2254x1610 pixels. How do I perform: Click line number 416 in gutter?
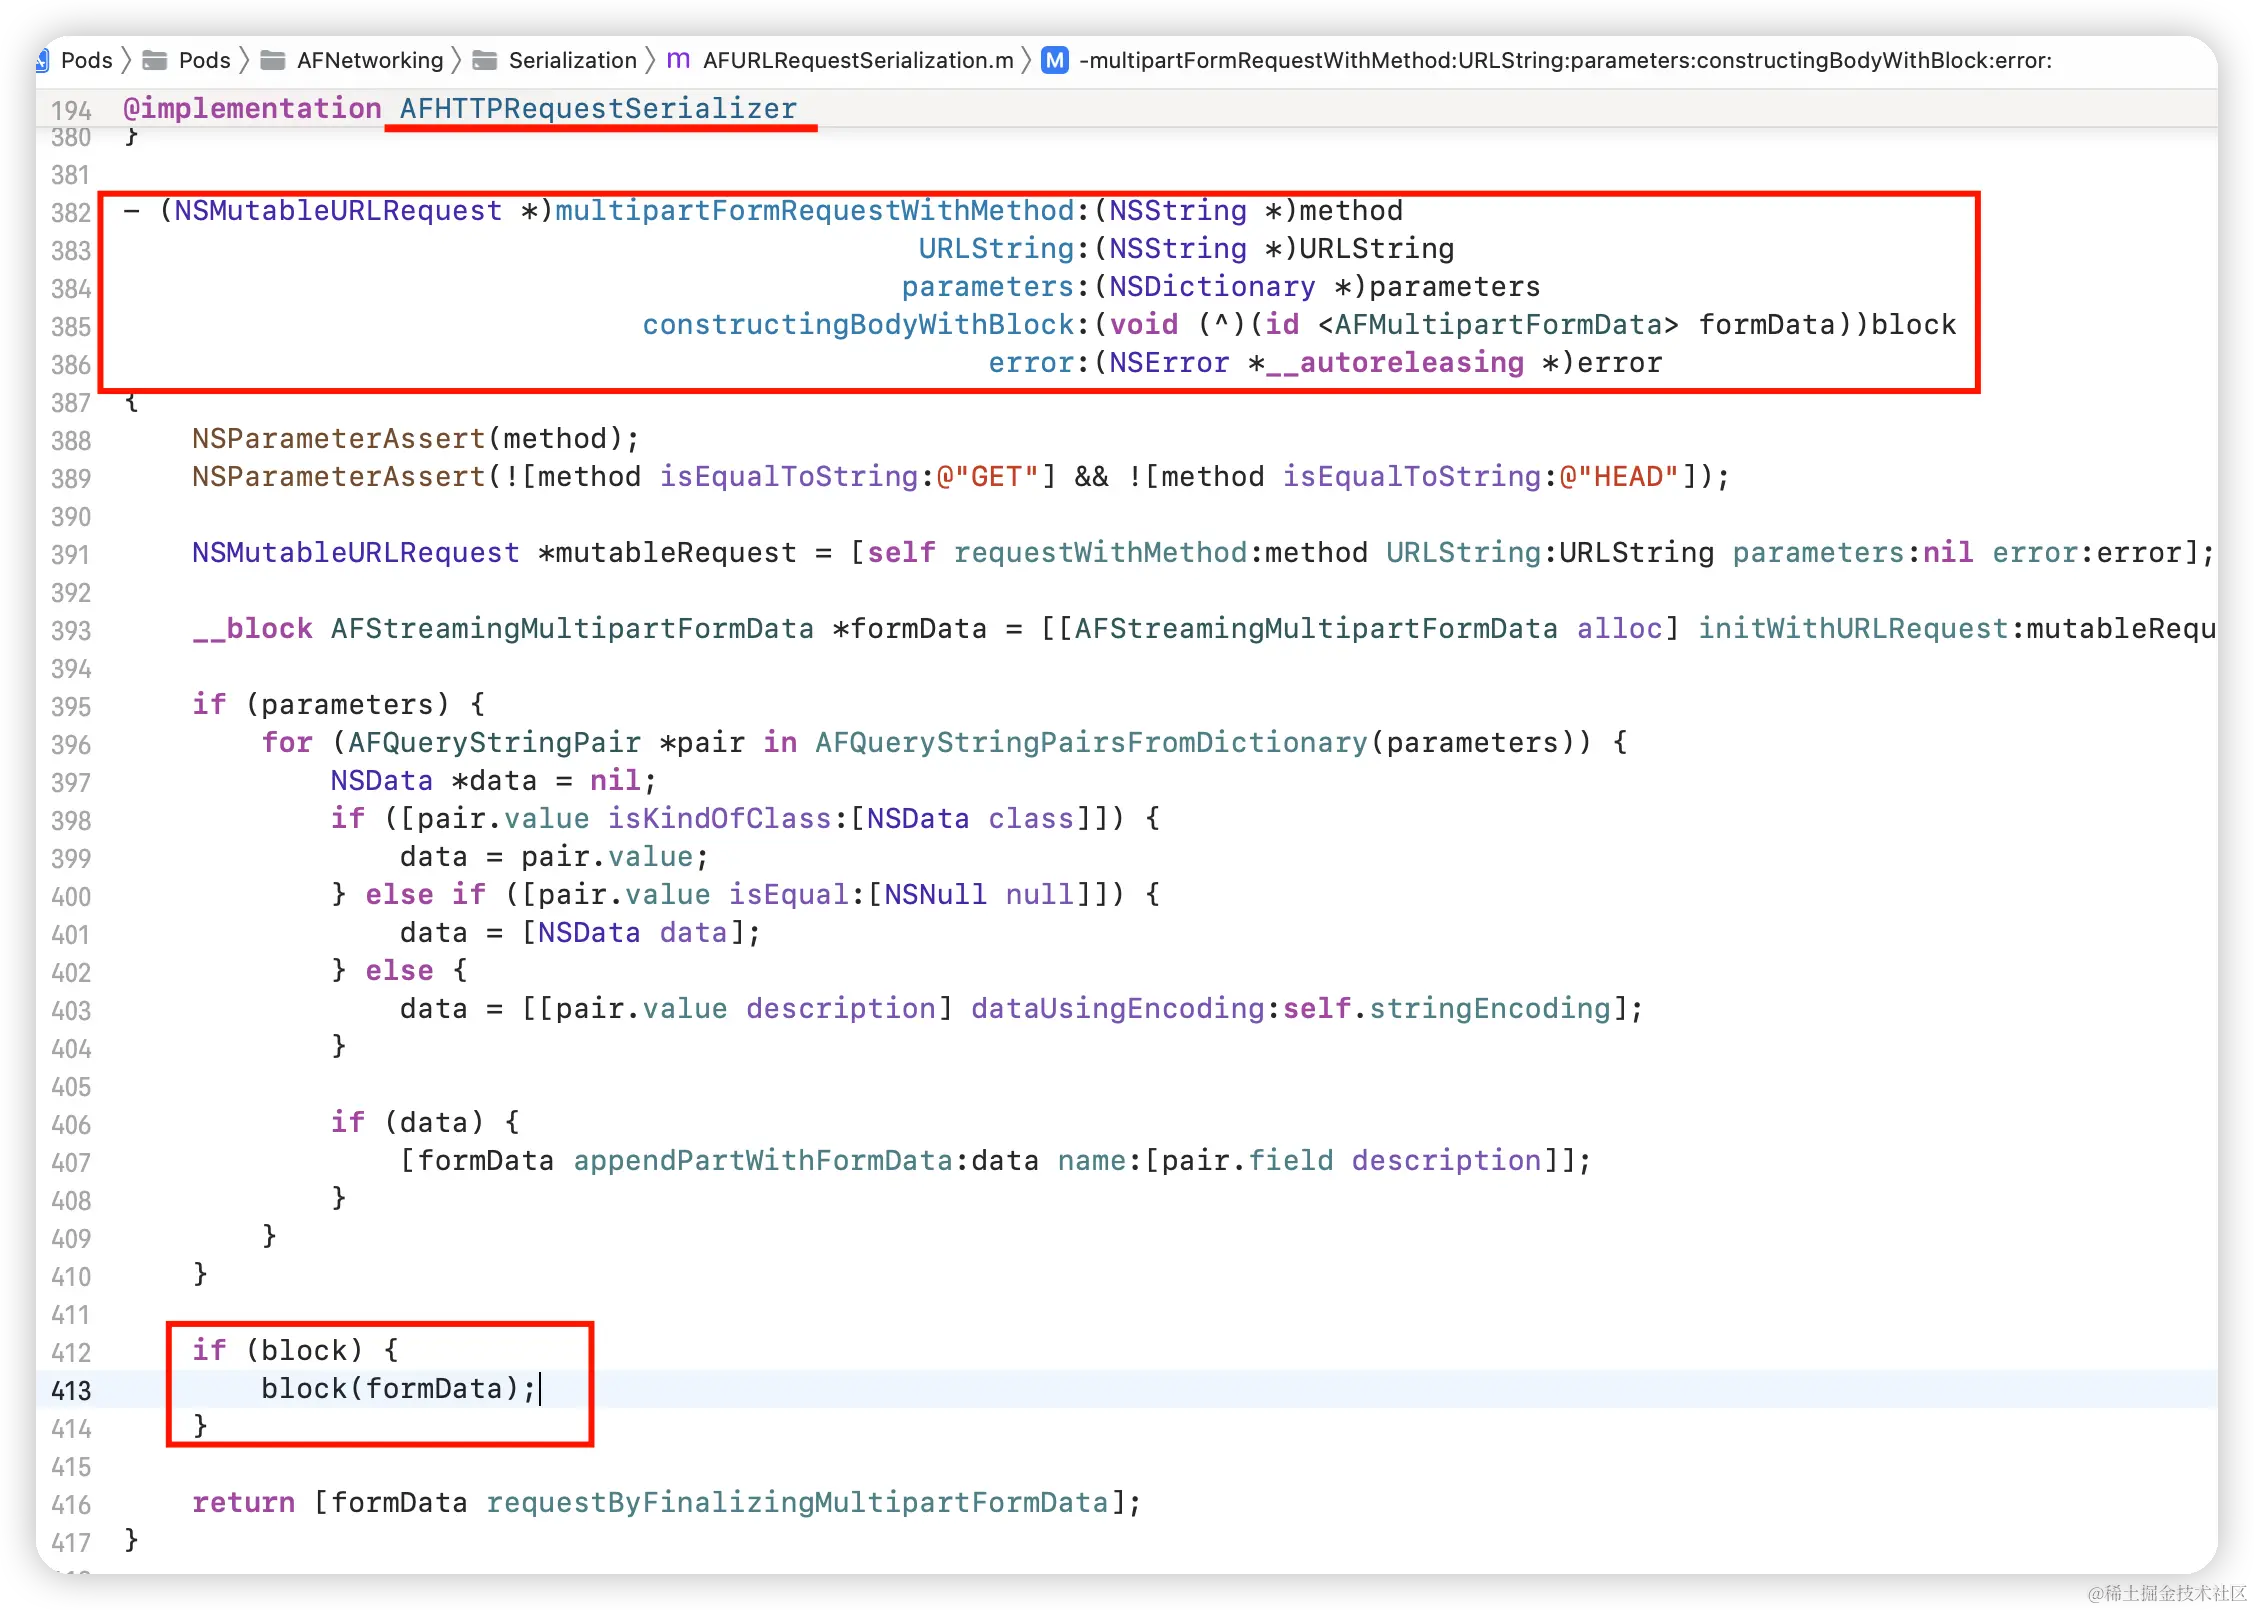pos(71,1504)
